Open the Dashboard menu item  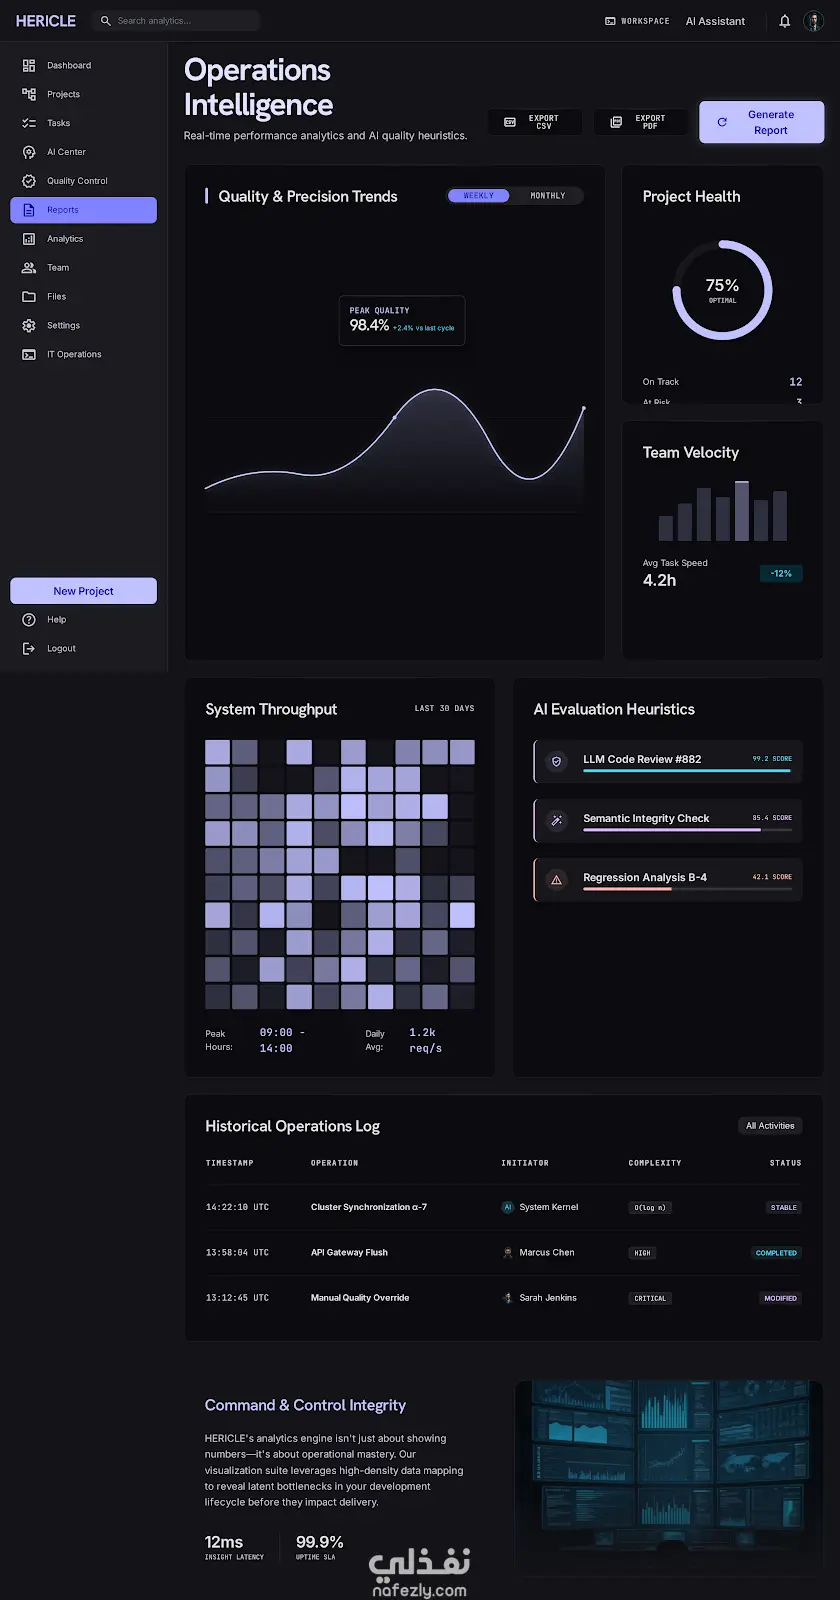84,66
